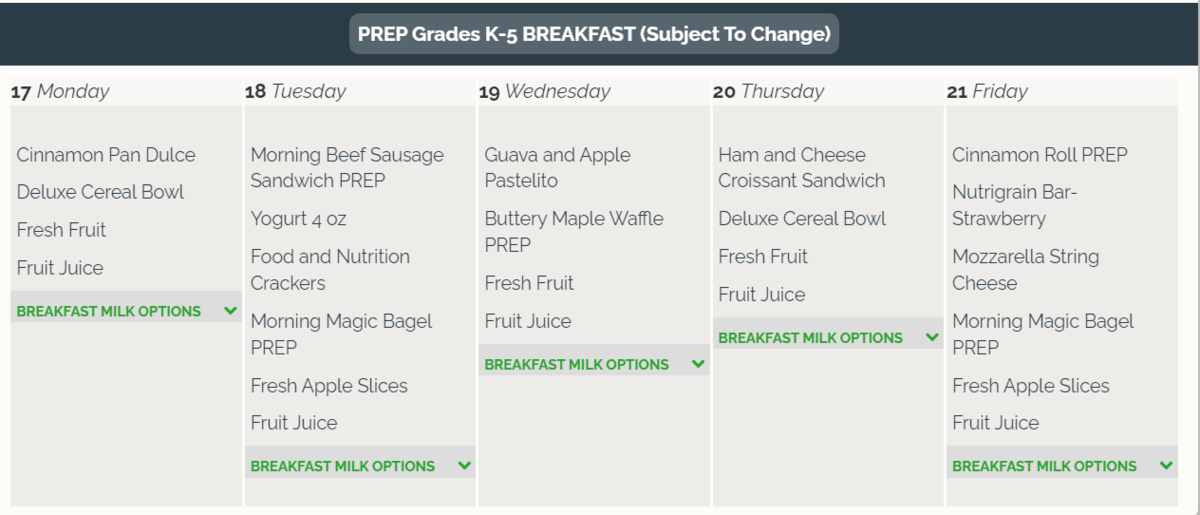Expand Friday's Breakfast Milk Options chevron

click(1166, 466)
